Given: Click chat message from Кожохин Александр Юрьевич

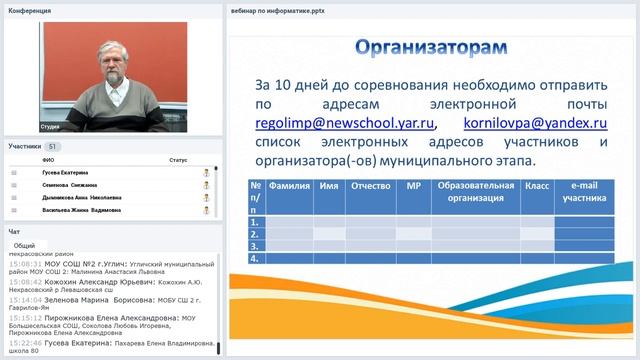Looking at the screenshot, I should tap(105, 286).
